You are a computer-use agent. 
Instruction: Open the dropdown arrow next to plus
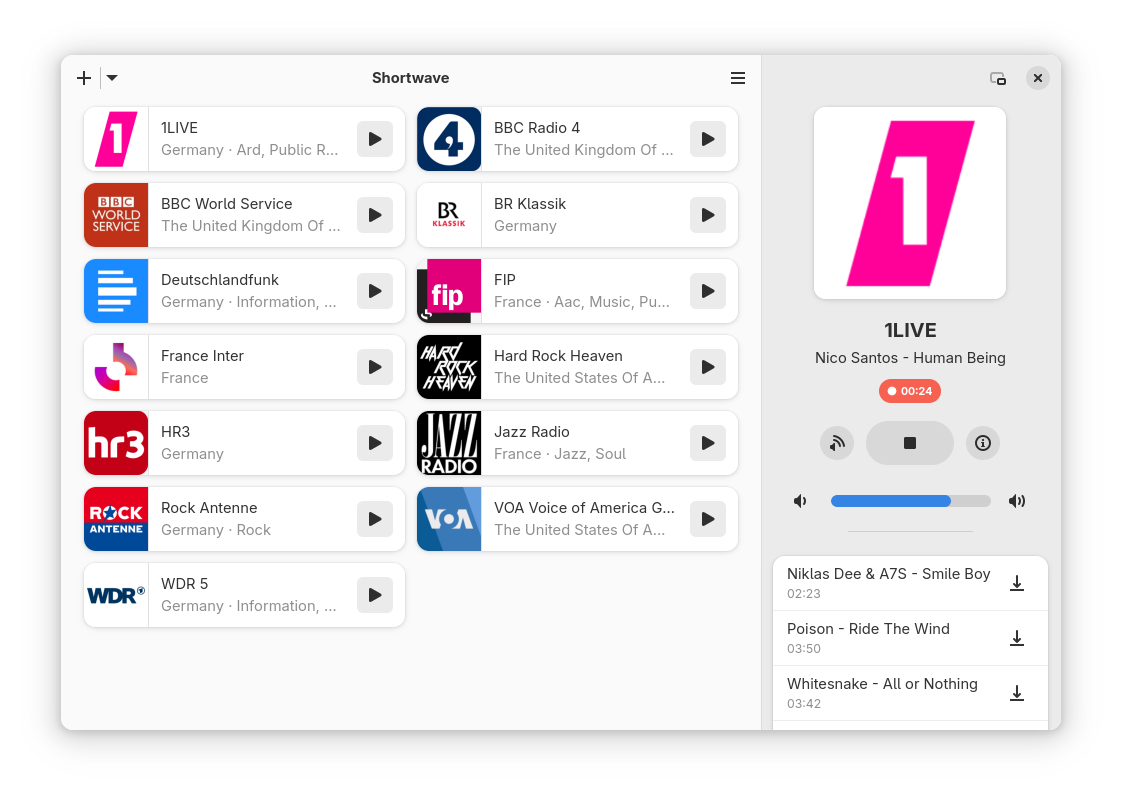tap(112, 78)
